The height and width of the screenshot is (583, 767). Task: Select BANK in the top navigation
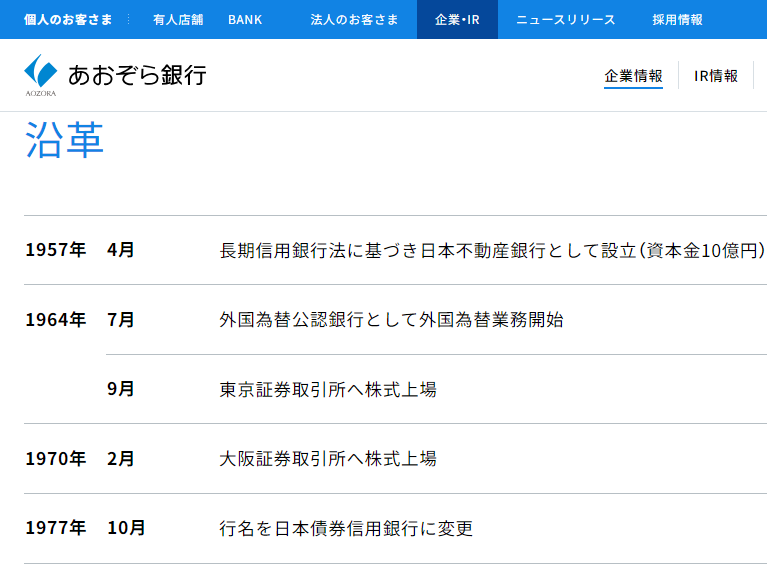[245, 19]
